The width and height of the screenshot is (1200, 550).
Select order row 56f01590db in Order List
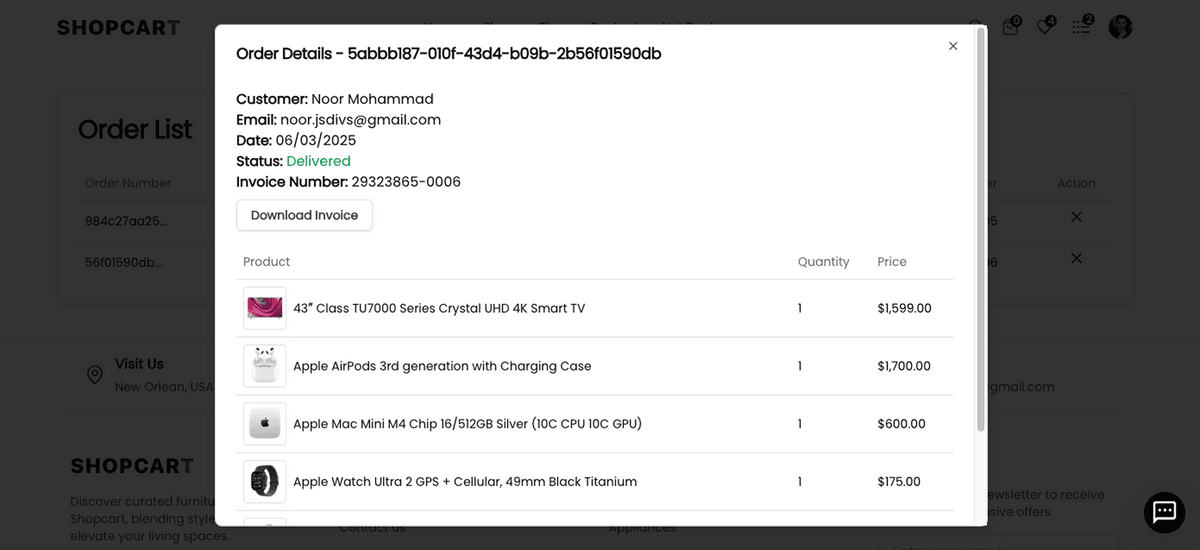(126, 263)
